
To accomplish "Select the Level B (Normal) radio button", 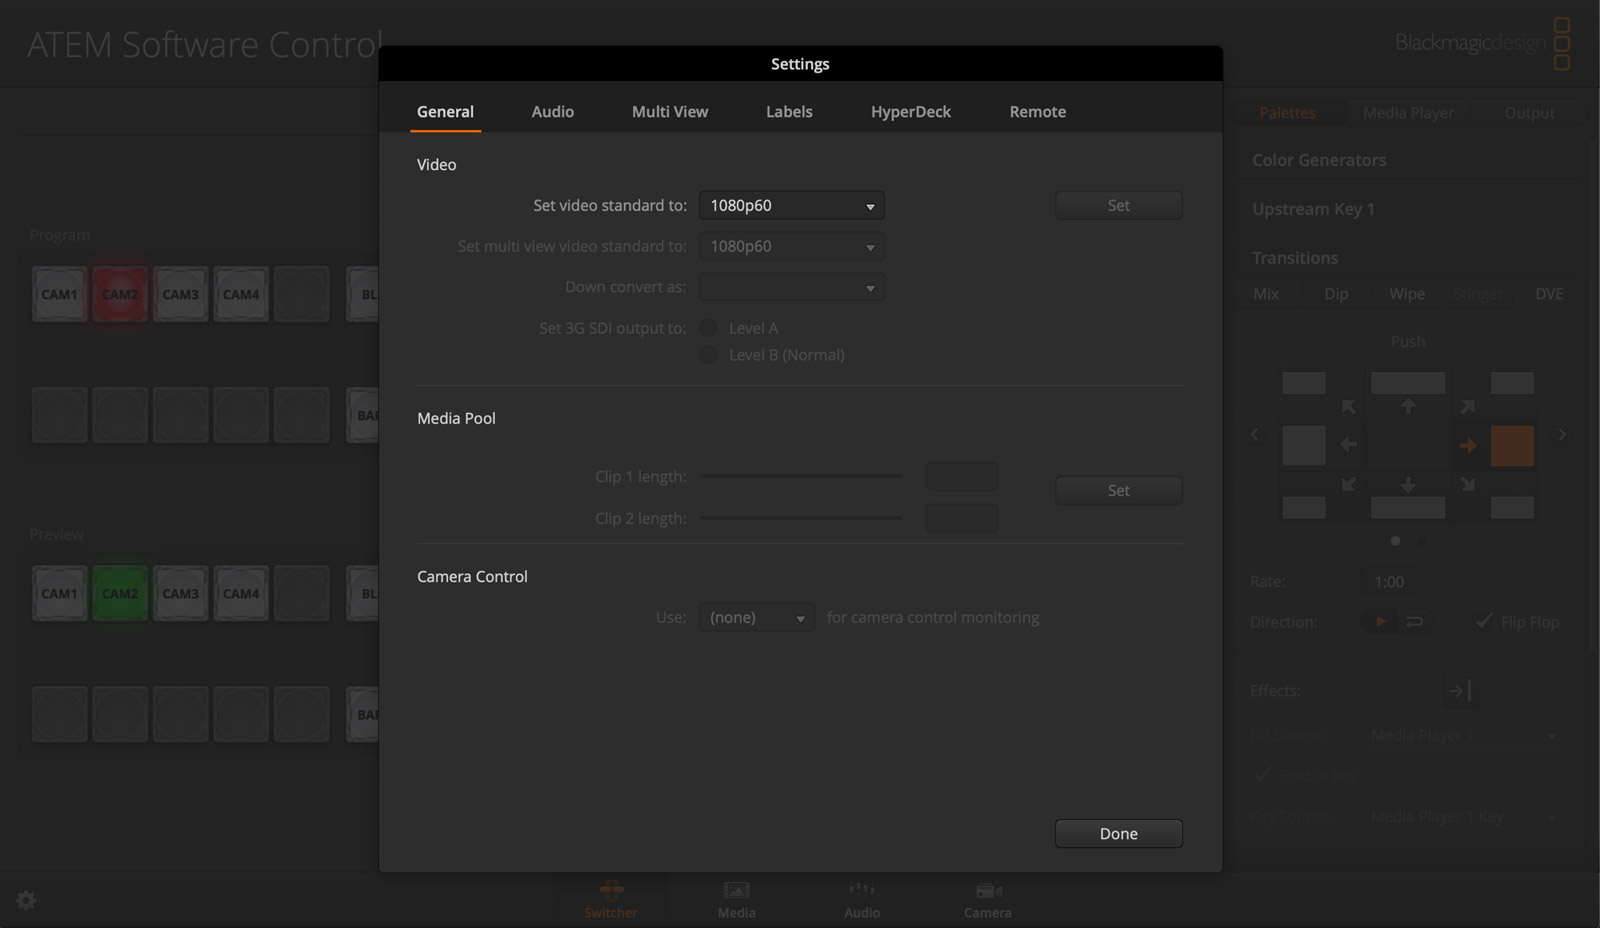I will point(708,355).
